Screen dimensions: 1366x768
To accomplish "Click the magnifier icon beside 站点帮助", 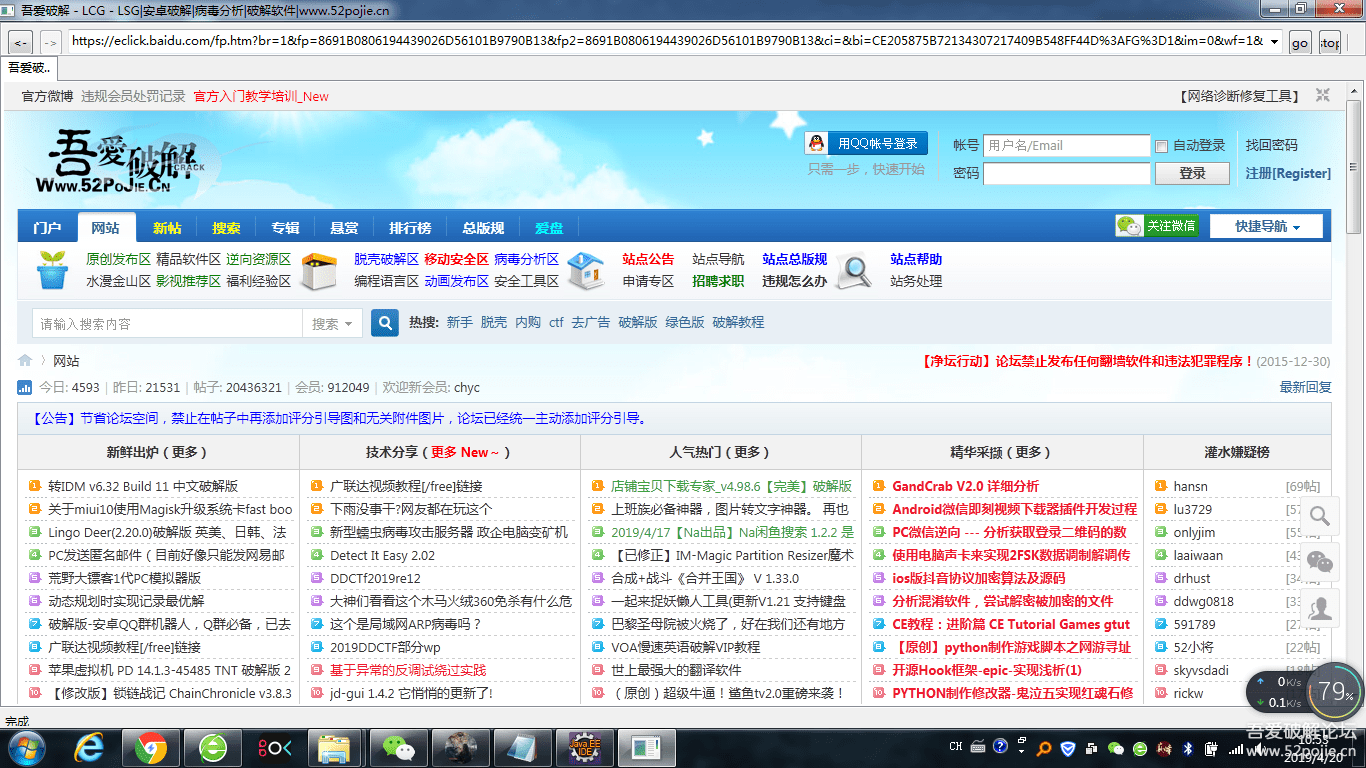I will tap(855, 270).
